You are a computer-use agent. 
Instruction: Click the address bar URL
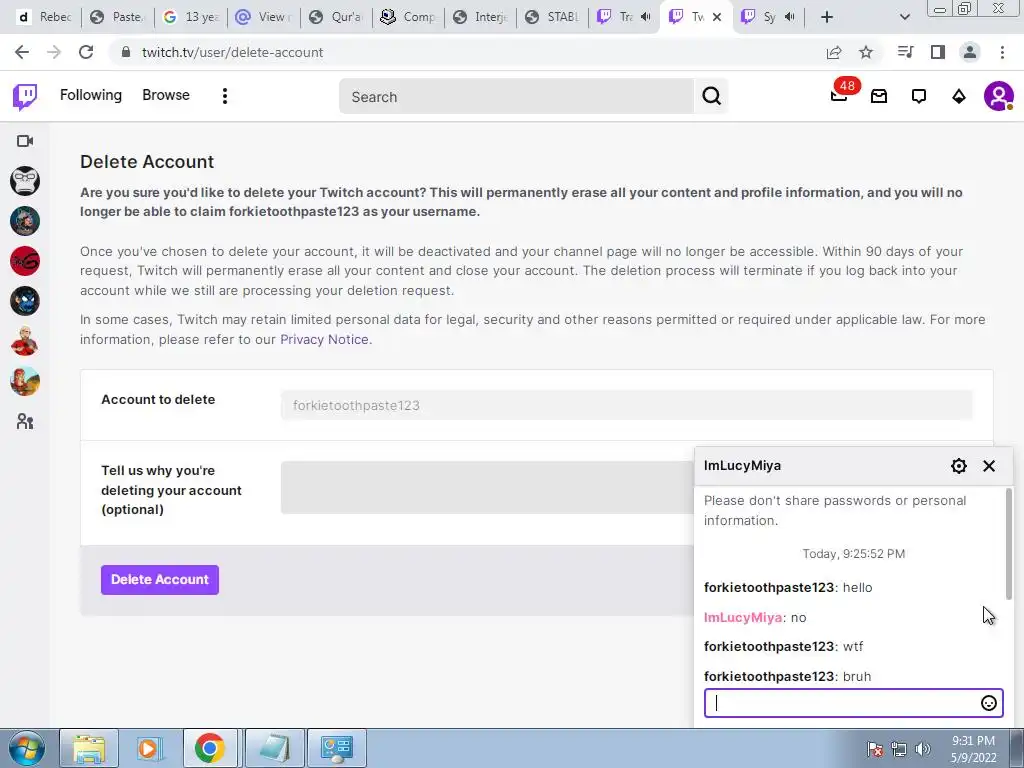pyautogui.click(x=232, y=52)
